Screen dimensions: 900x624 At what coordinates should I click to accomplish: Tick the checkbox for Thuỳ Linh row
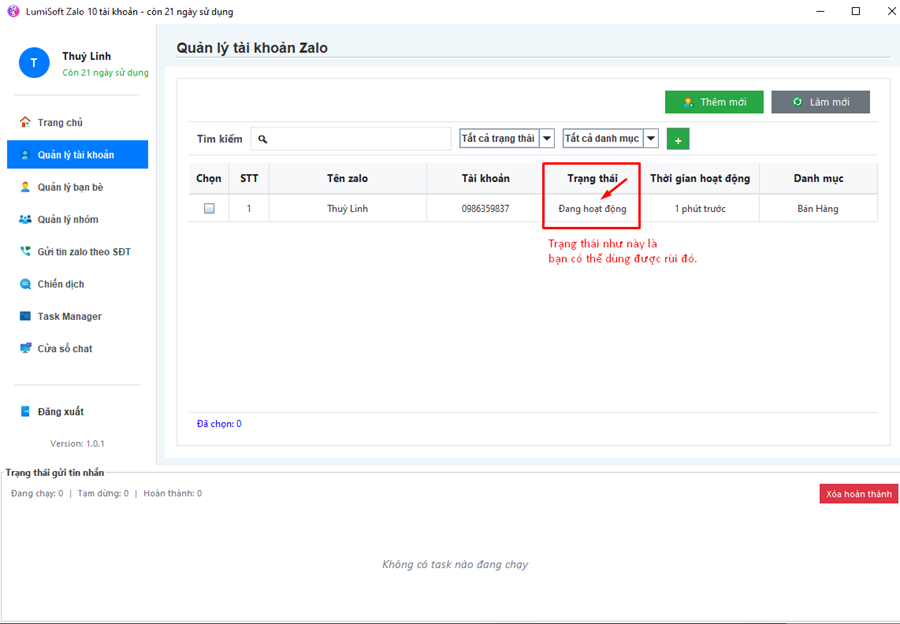coord(209,209)
